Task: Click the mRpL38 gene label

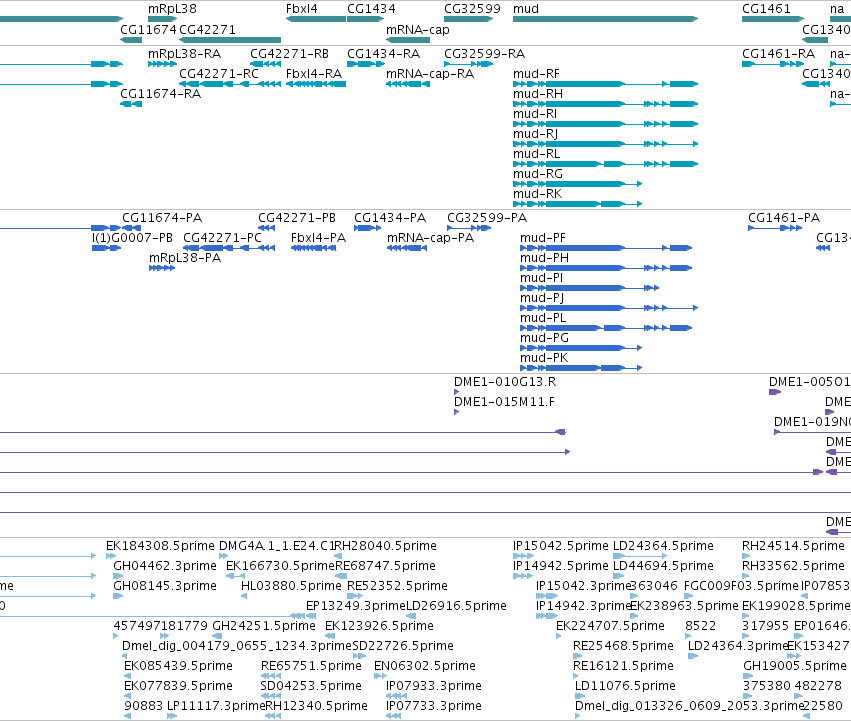Action: [x=172, y=9]
